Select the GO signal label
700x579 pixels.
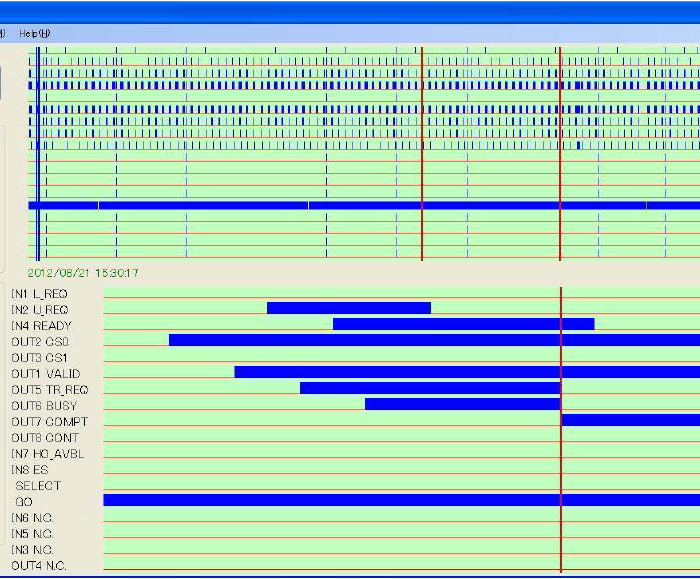coord(24,501)
